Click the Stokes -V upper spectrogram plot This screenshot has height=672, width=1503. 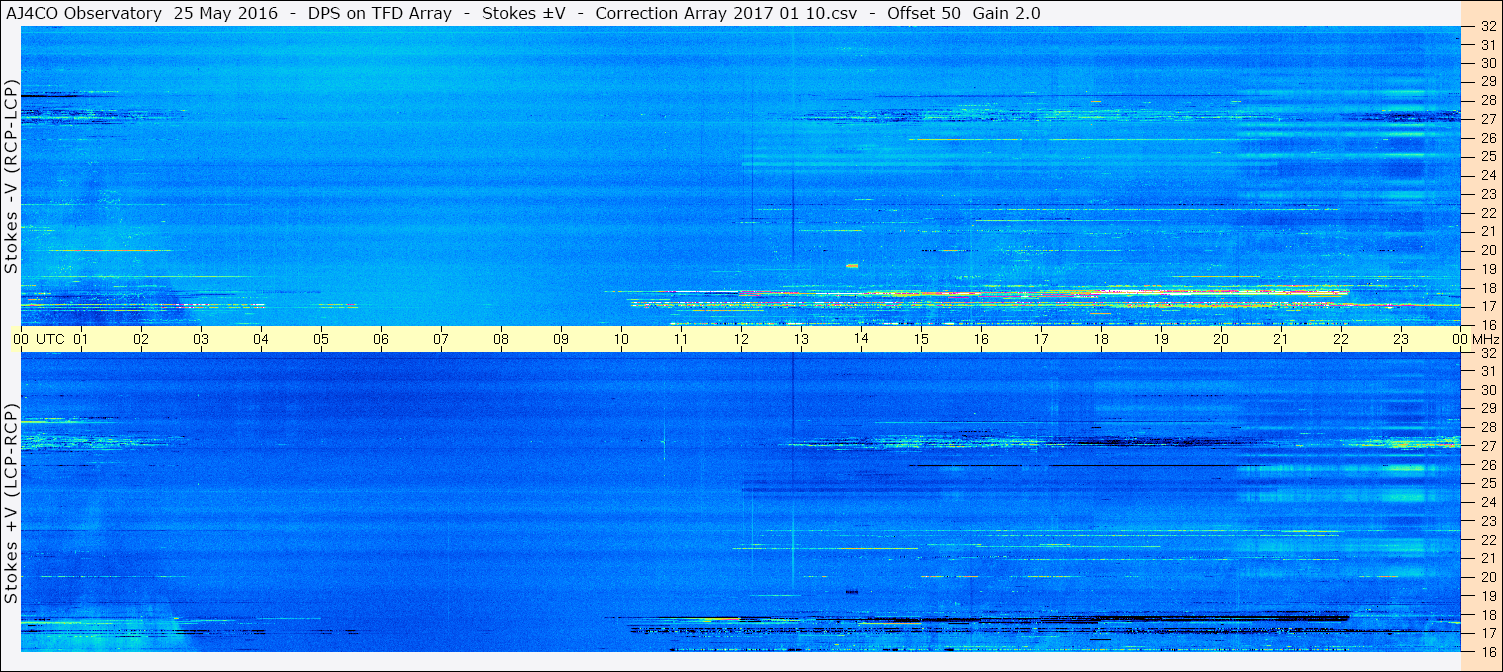741,176
